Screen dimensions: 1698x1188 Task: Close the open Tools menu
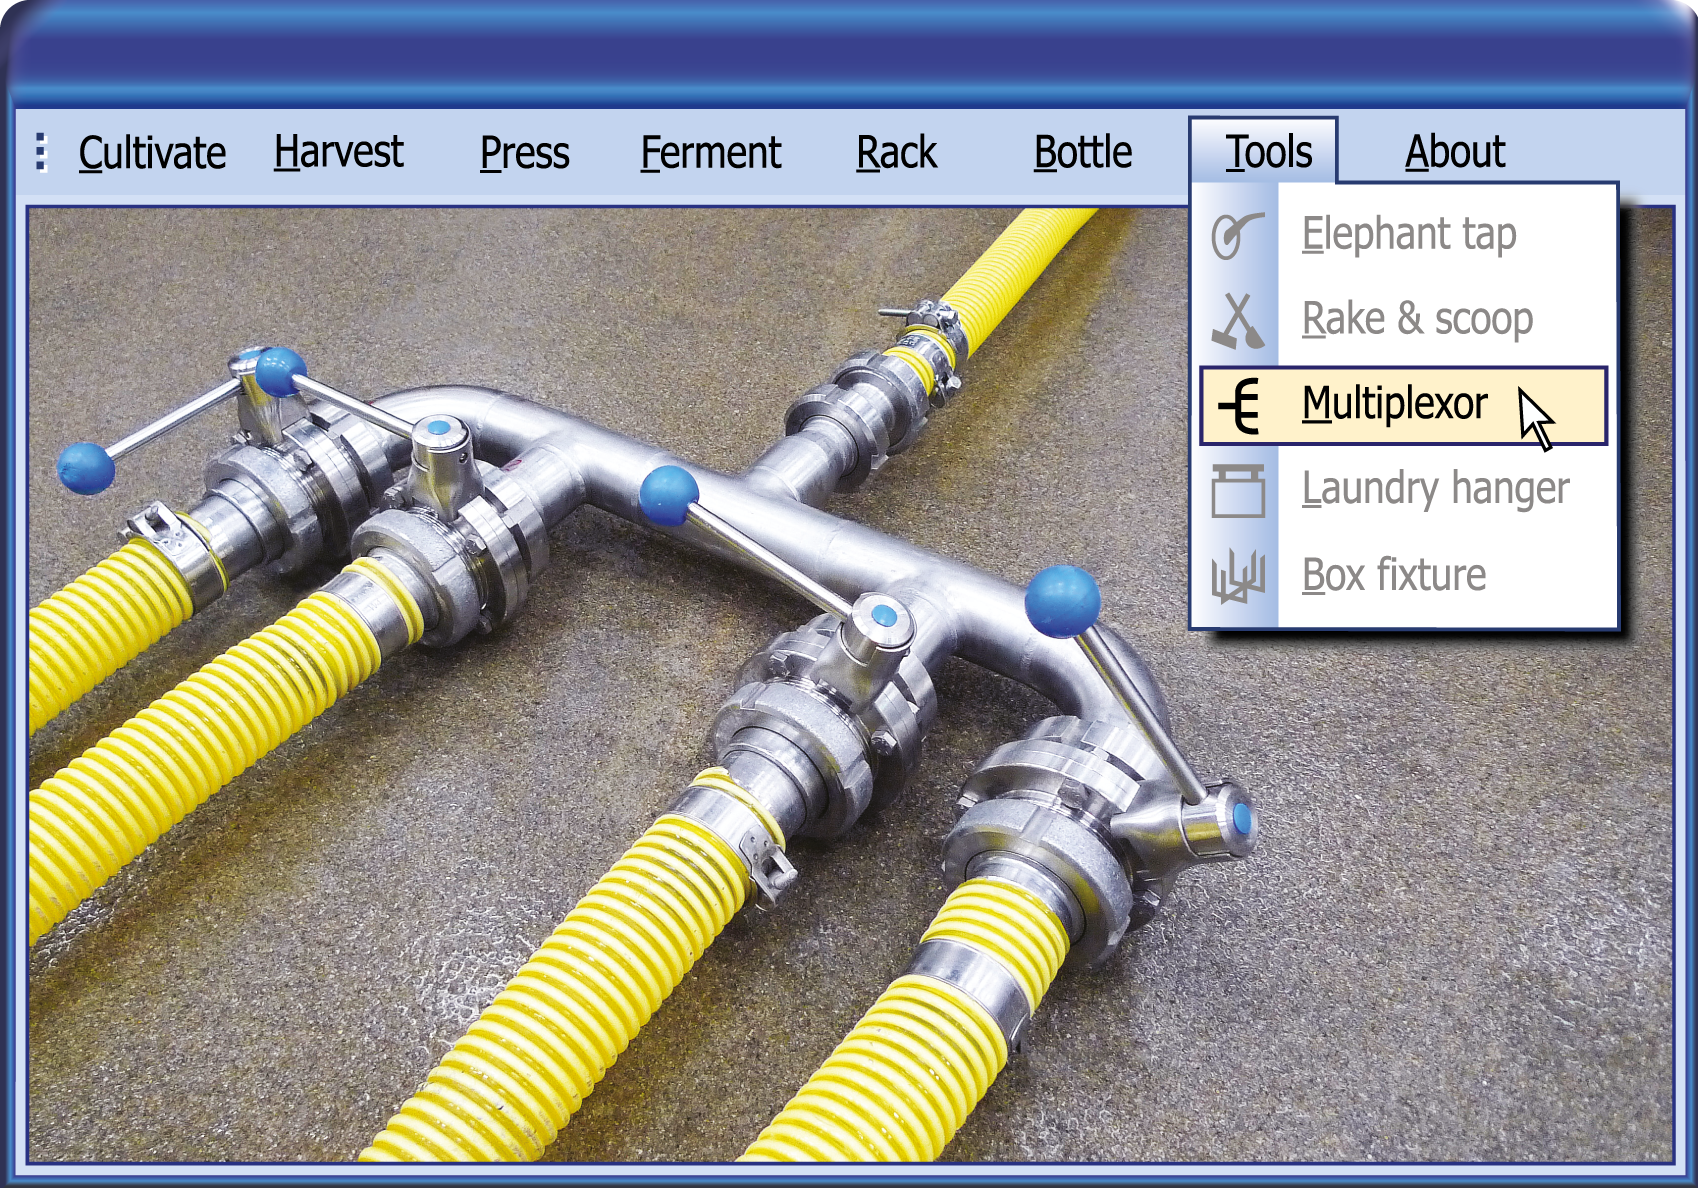pyautogui.click(x=1264, y=152)
